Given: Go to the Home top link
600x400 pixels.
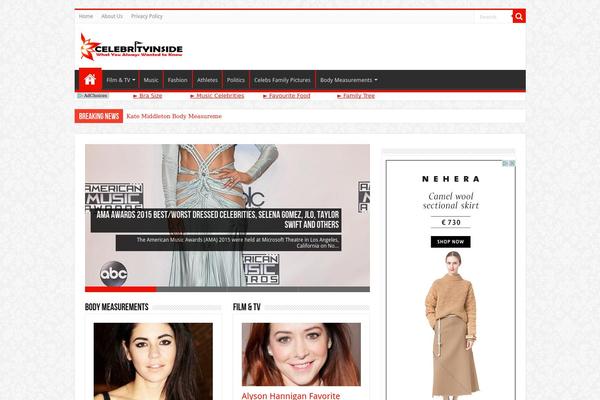Looking at the screenshot, I should click(x=86, y=16).
